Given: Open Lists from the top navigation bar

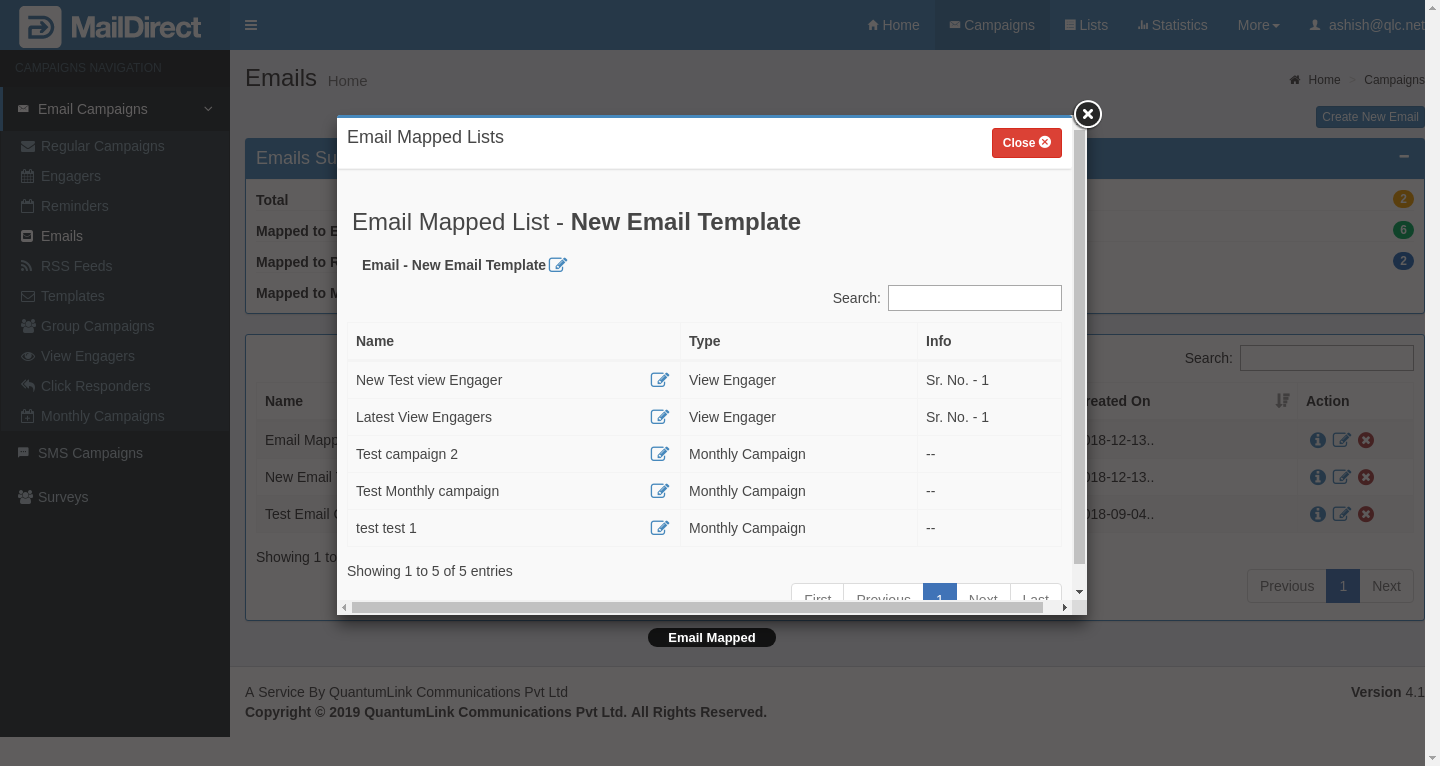Looking at the screenshot, I should click(1086, 25).
